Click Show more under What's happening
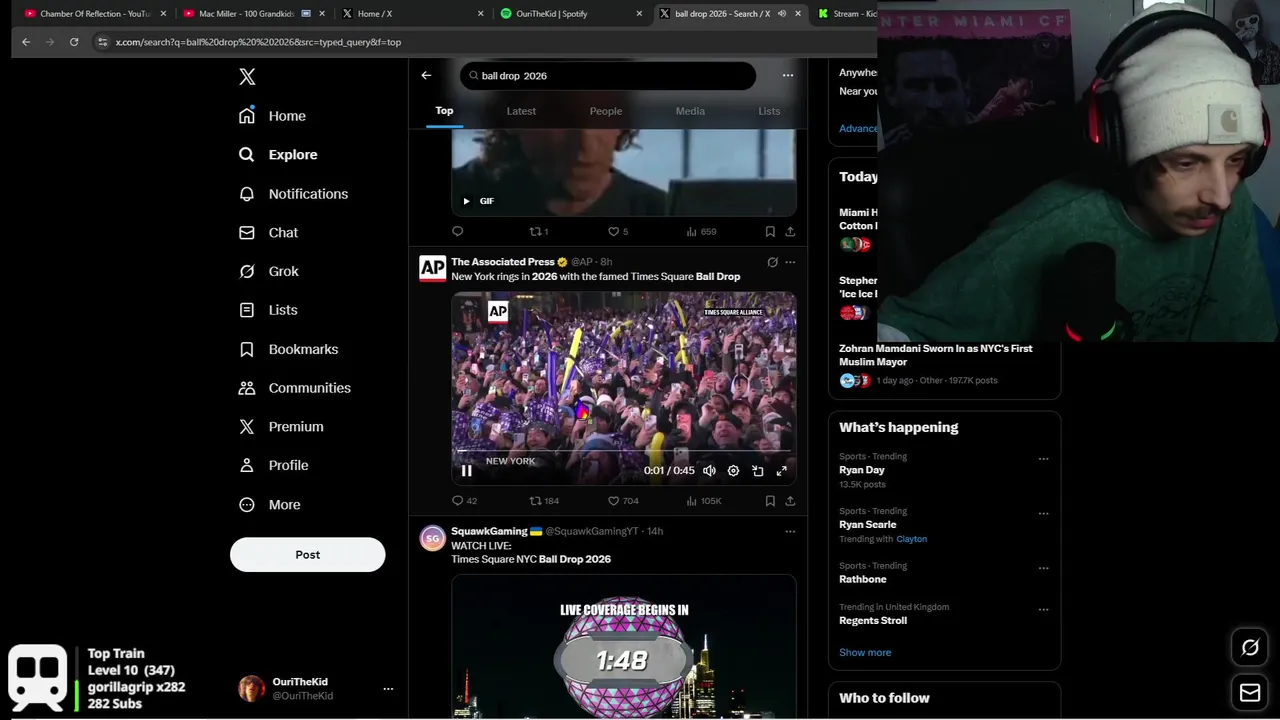Screen dimensions: 1280x720 tap(865, 653)
